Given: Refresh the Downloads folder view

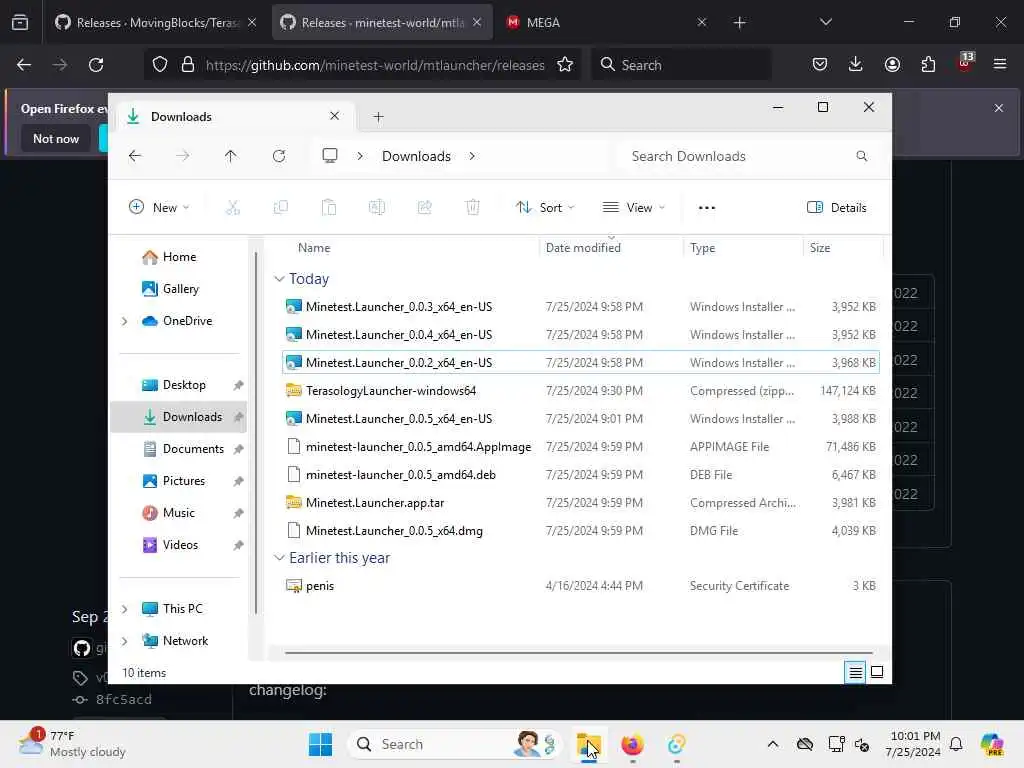Looking at the screenshot, I should click(x=279, y=156).
